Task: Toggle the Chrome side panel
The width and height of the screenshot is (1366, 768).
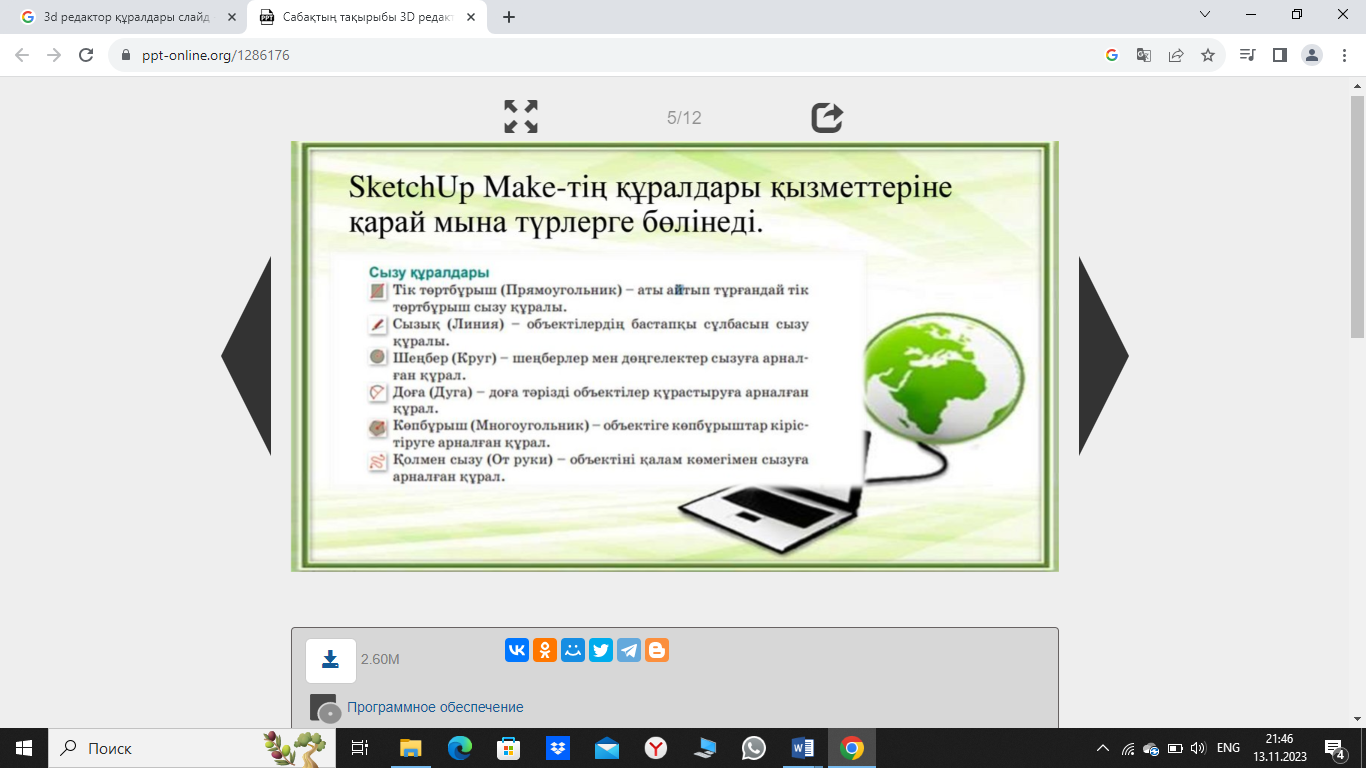Action: [x=1279, y=55]
